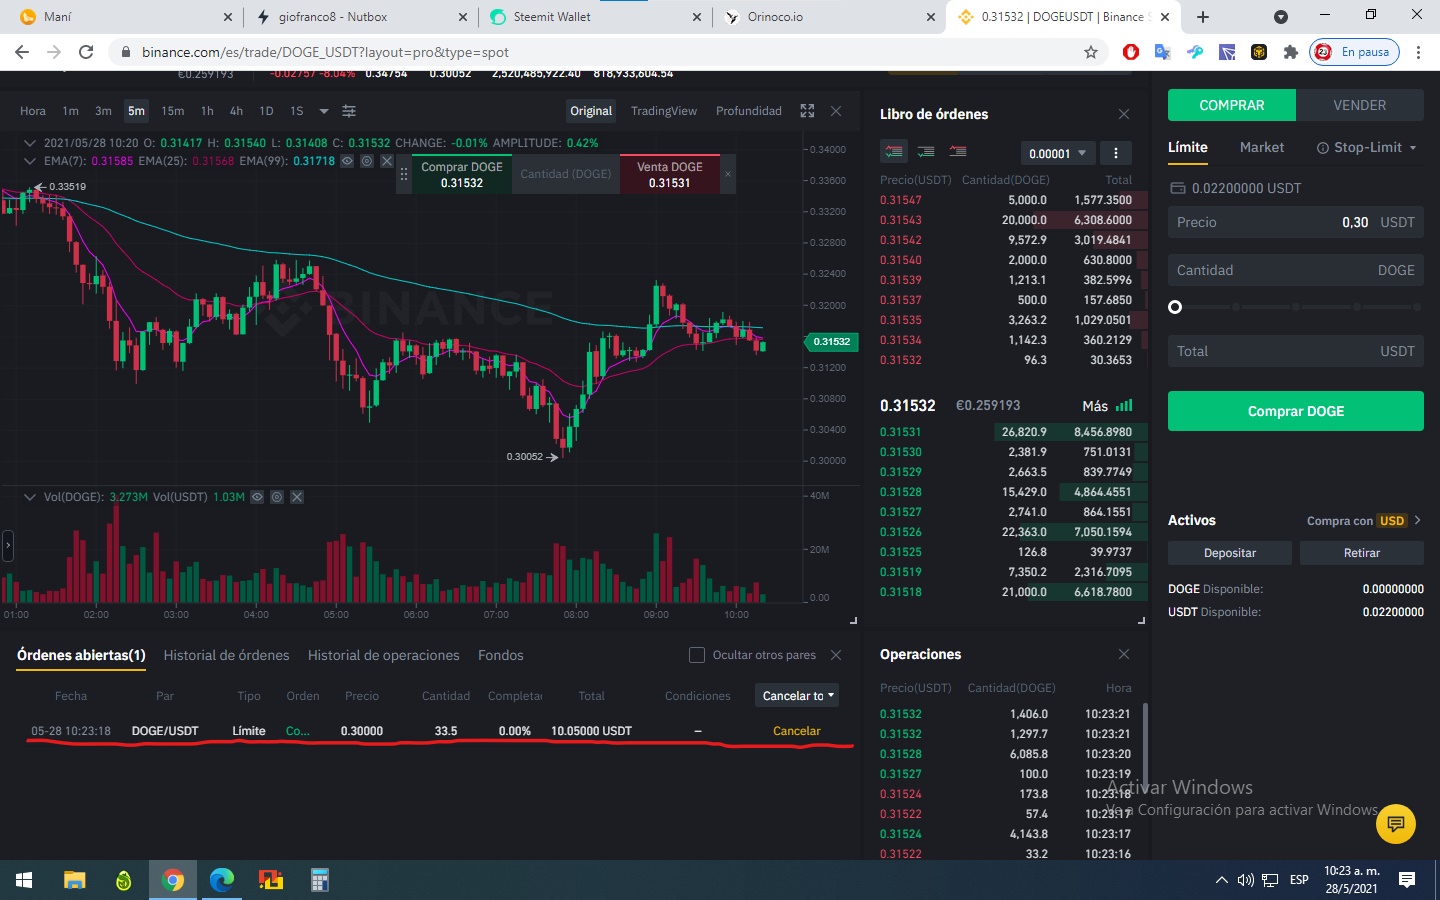The width and height of the screenshot is (1440, 900).
Task: Expand the chart to fullscreen
Action: click(x=807, y=111)
